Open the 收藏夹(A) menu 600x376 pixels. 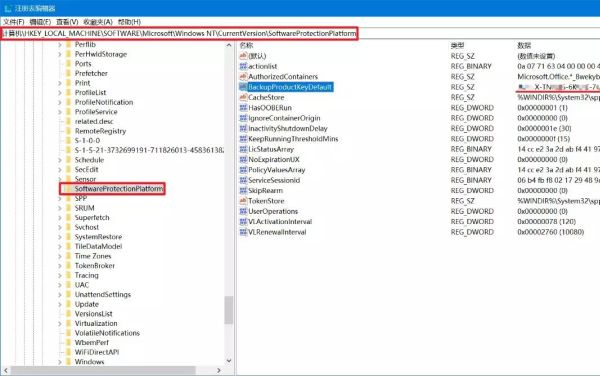click(x=98, y=22)
